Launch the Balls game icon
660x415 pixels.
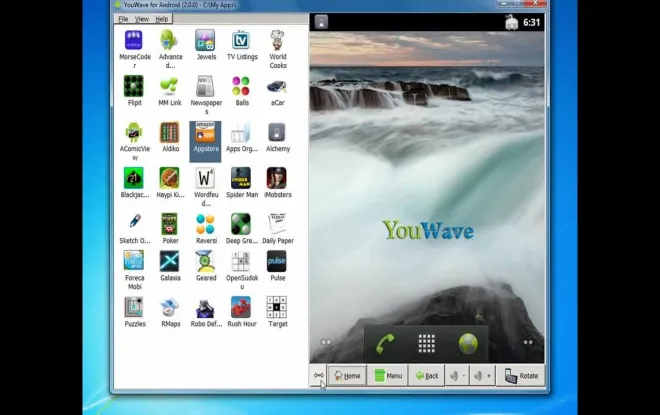click(241, 86)
